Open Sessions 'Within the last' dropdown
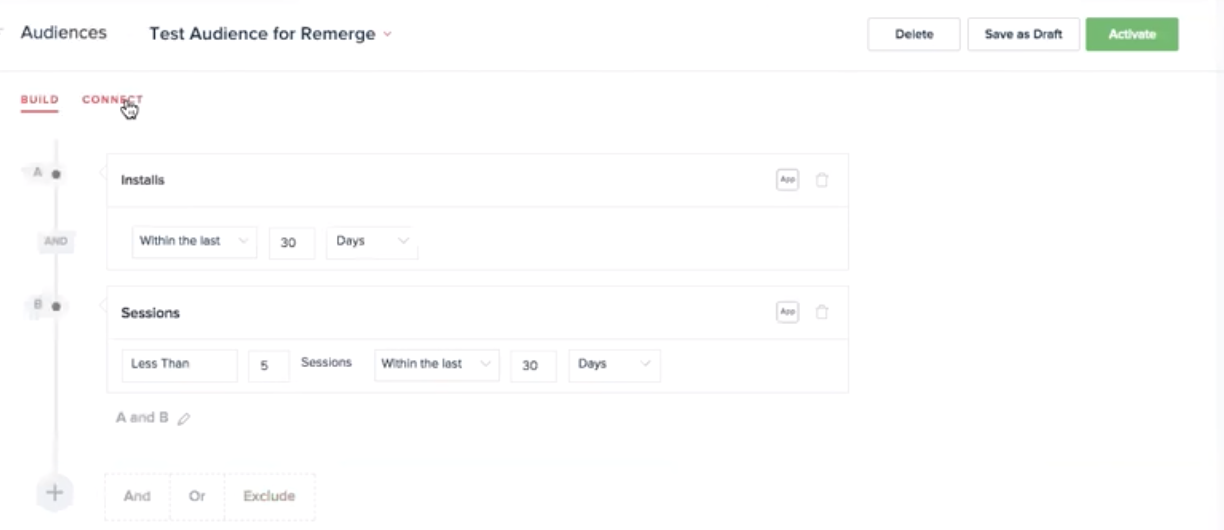This screenshot has height=530, width=1224. 436,365
